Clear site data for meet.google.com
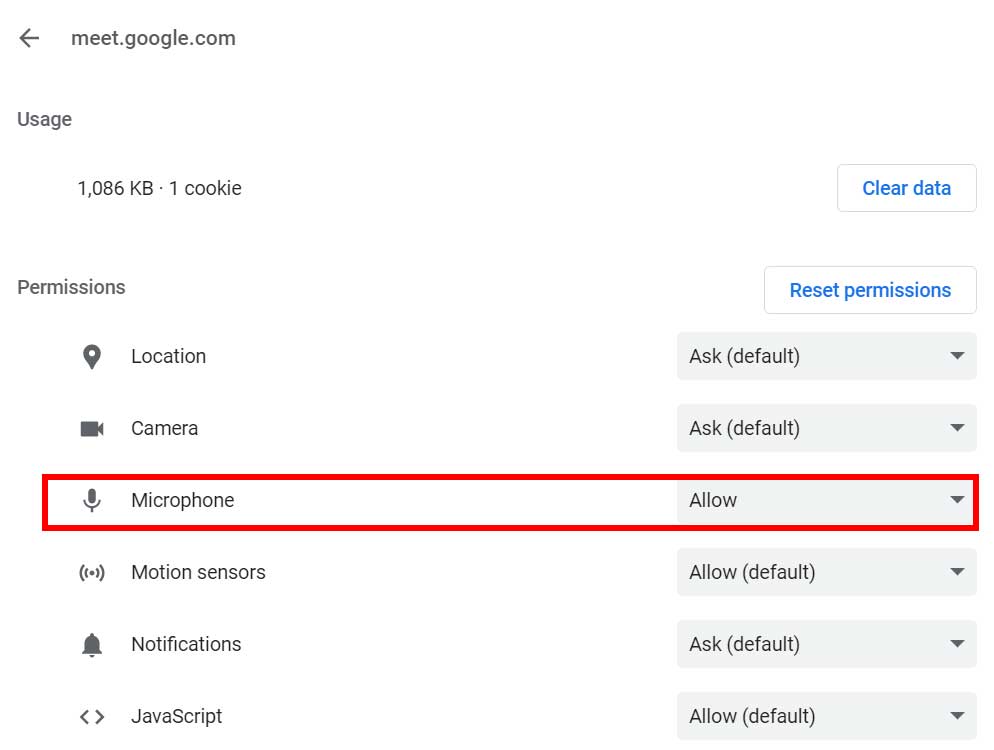994x750 pixels. [907, 188]
